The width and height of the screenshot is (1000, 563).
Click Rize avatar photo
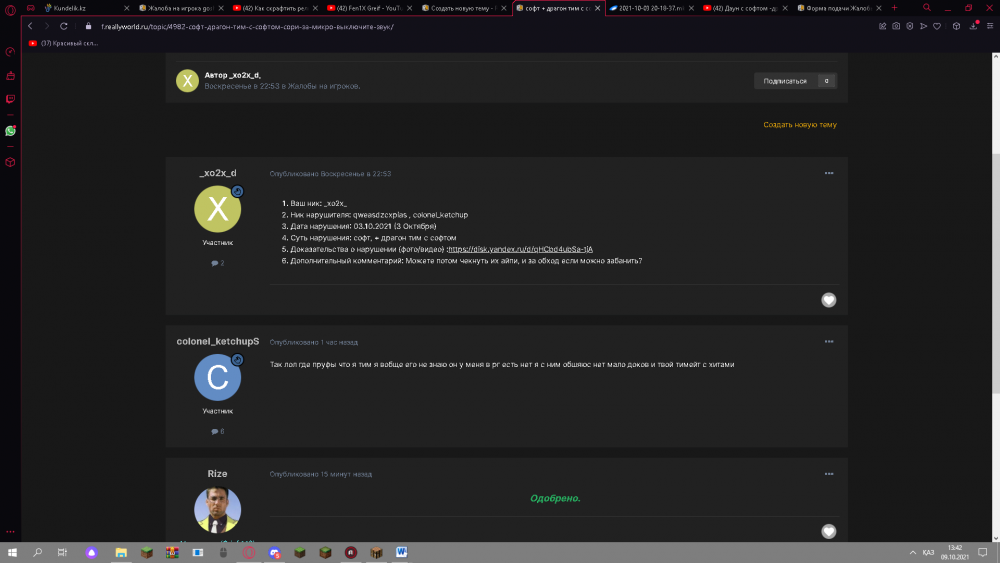[217, 510]
